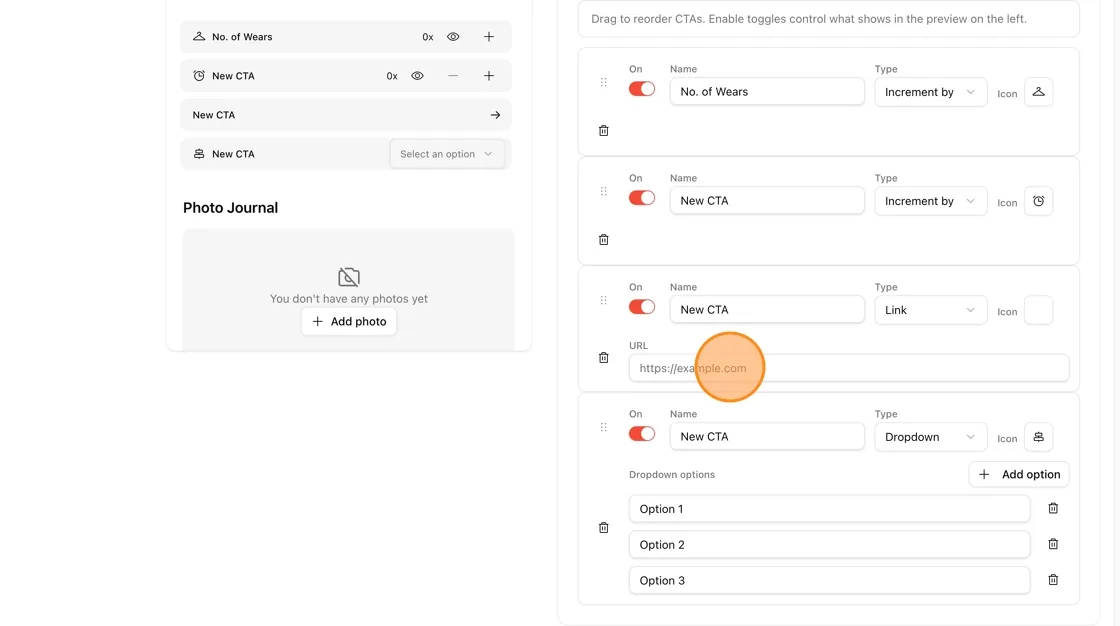The image size is (1120, 626).
Task: Turn off the No. of Wears On toggle
Action: pos(641,89)
